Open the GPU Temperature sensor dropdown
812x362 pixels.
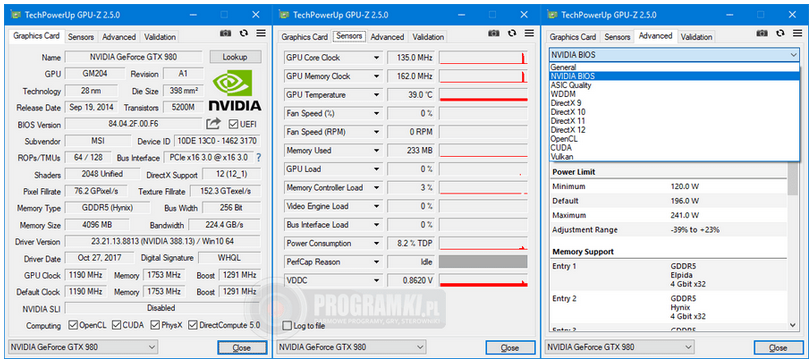coord(376,95)
